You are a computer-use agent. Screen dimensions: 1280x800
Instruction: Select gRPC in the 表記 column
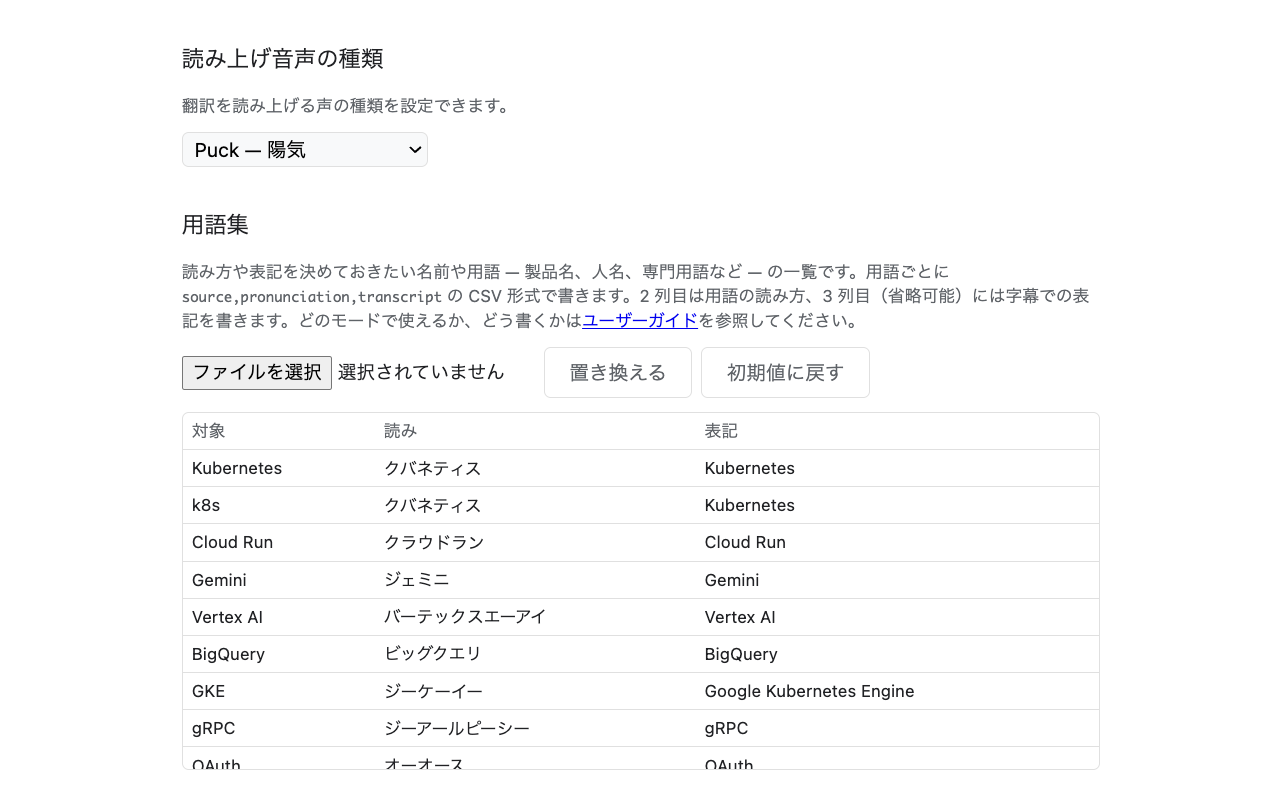click(726, 728)
